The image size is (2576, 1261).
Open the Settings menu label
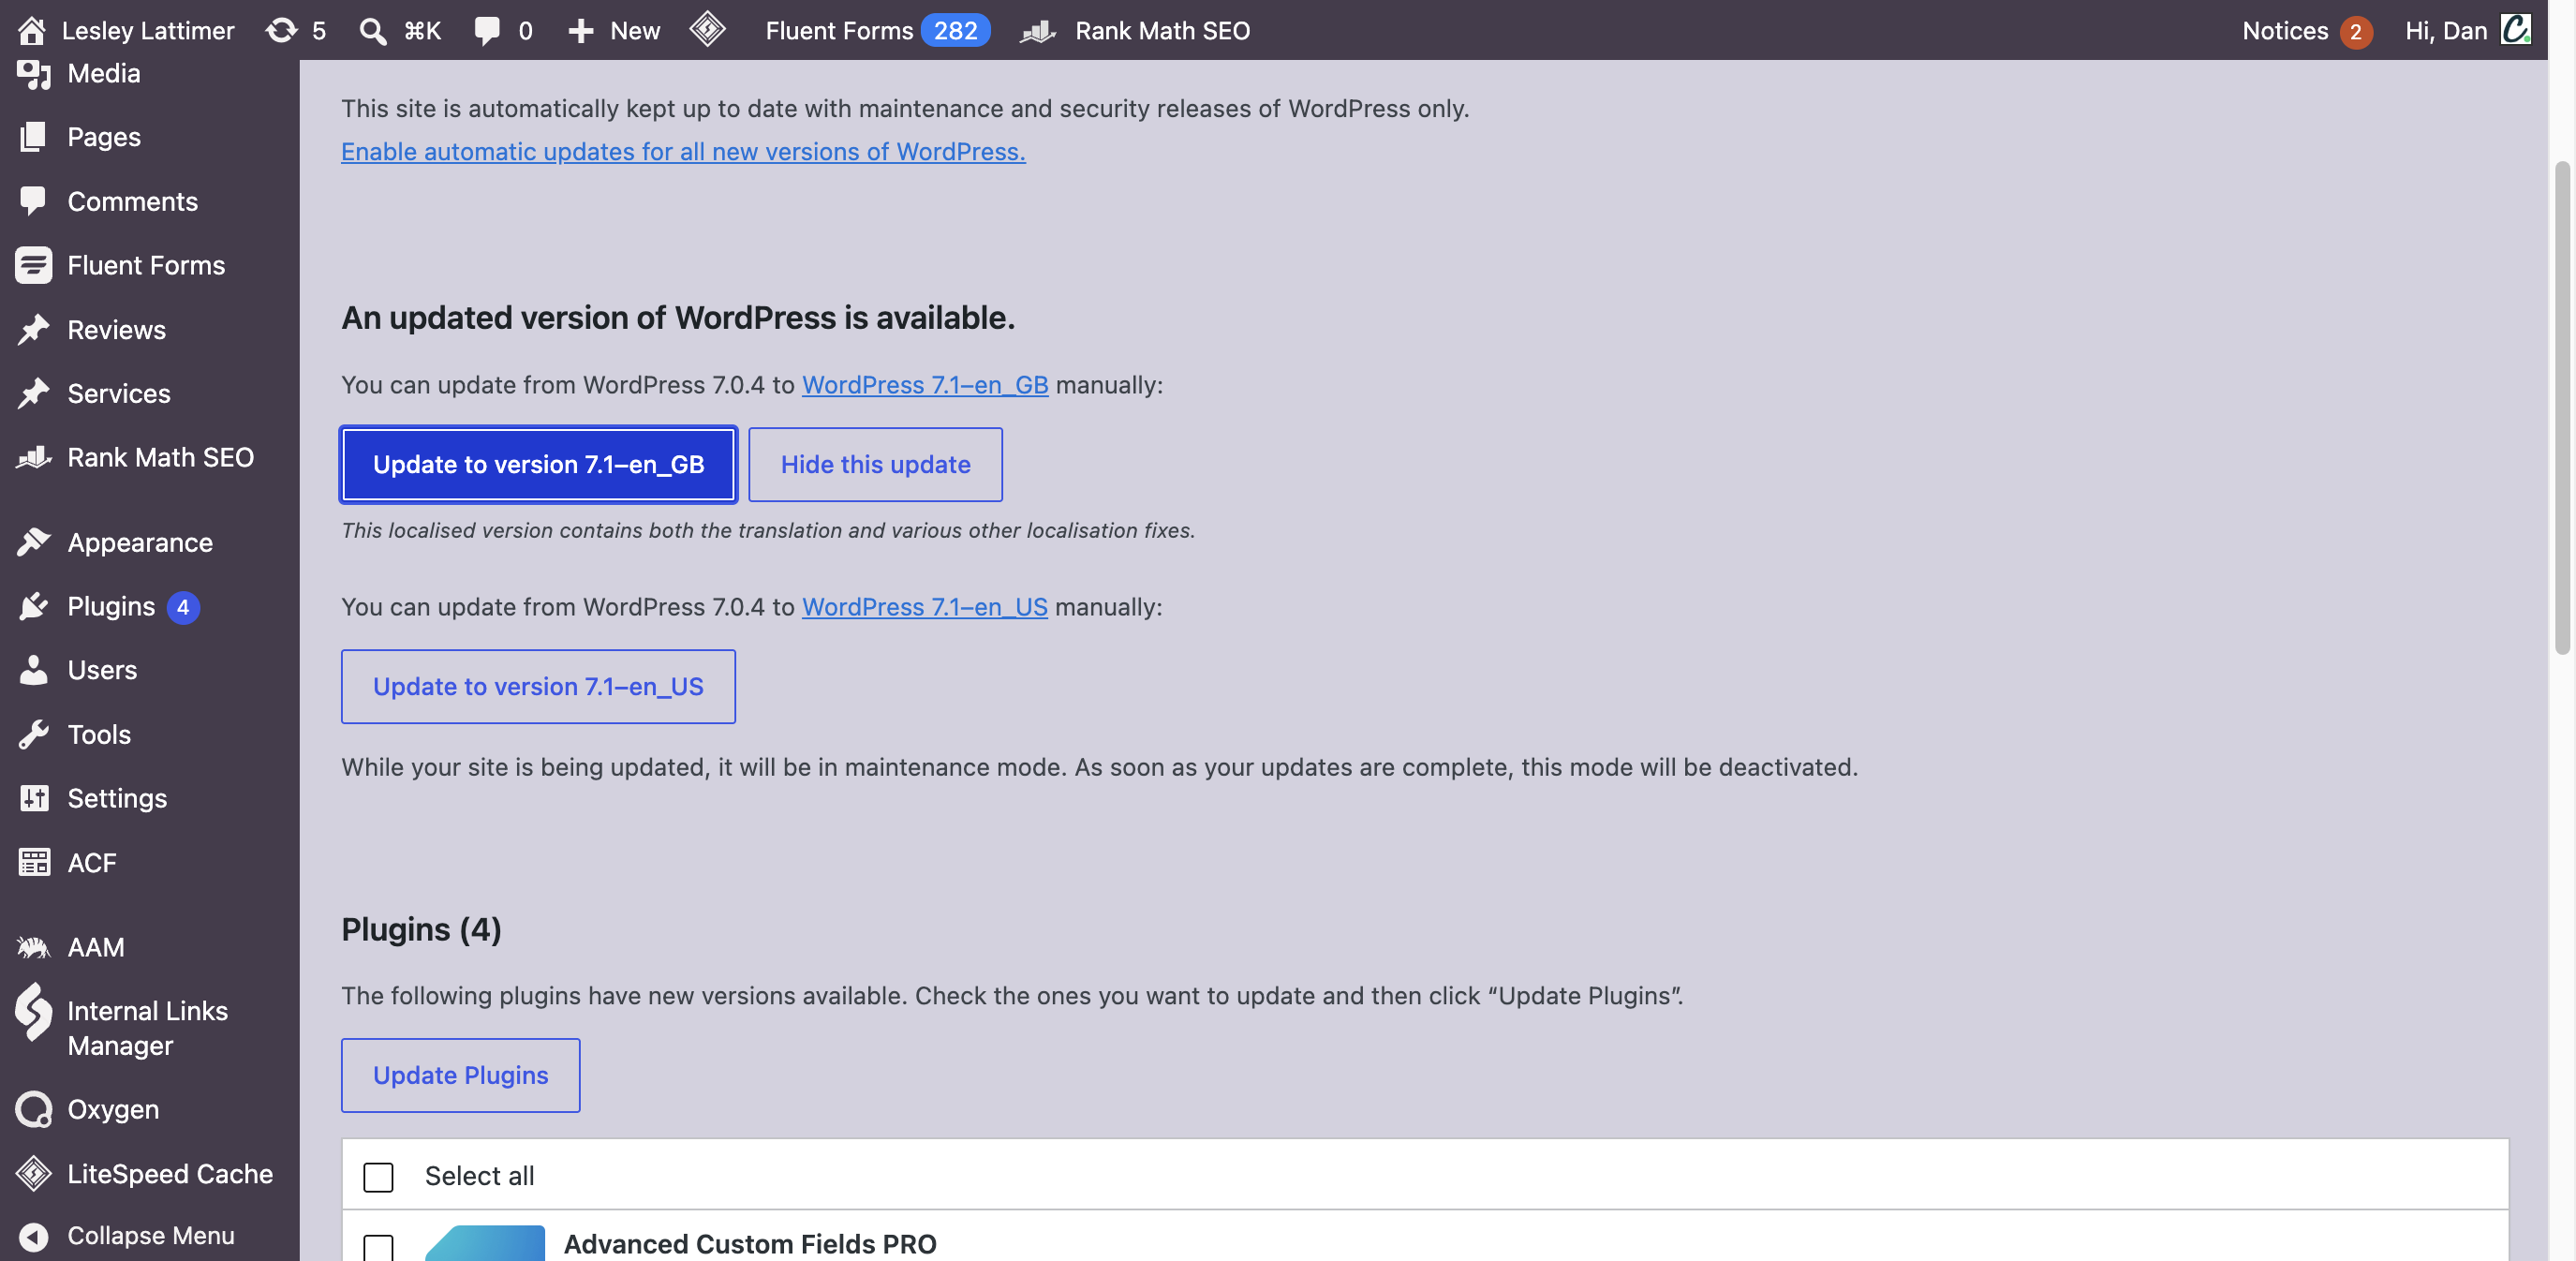[x=117, y=798]
